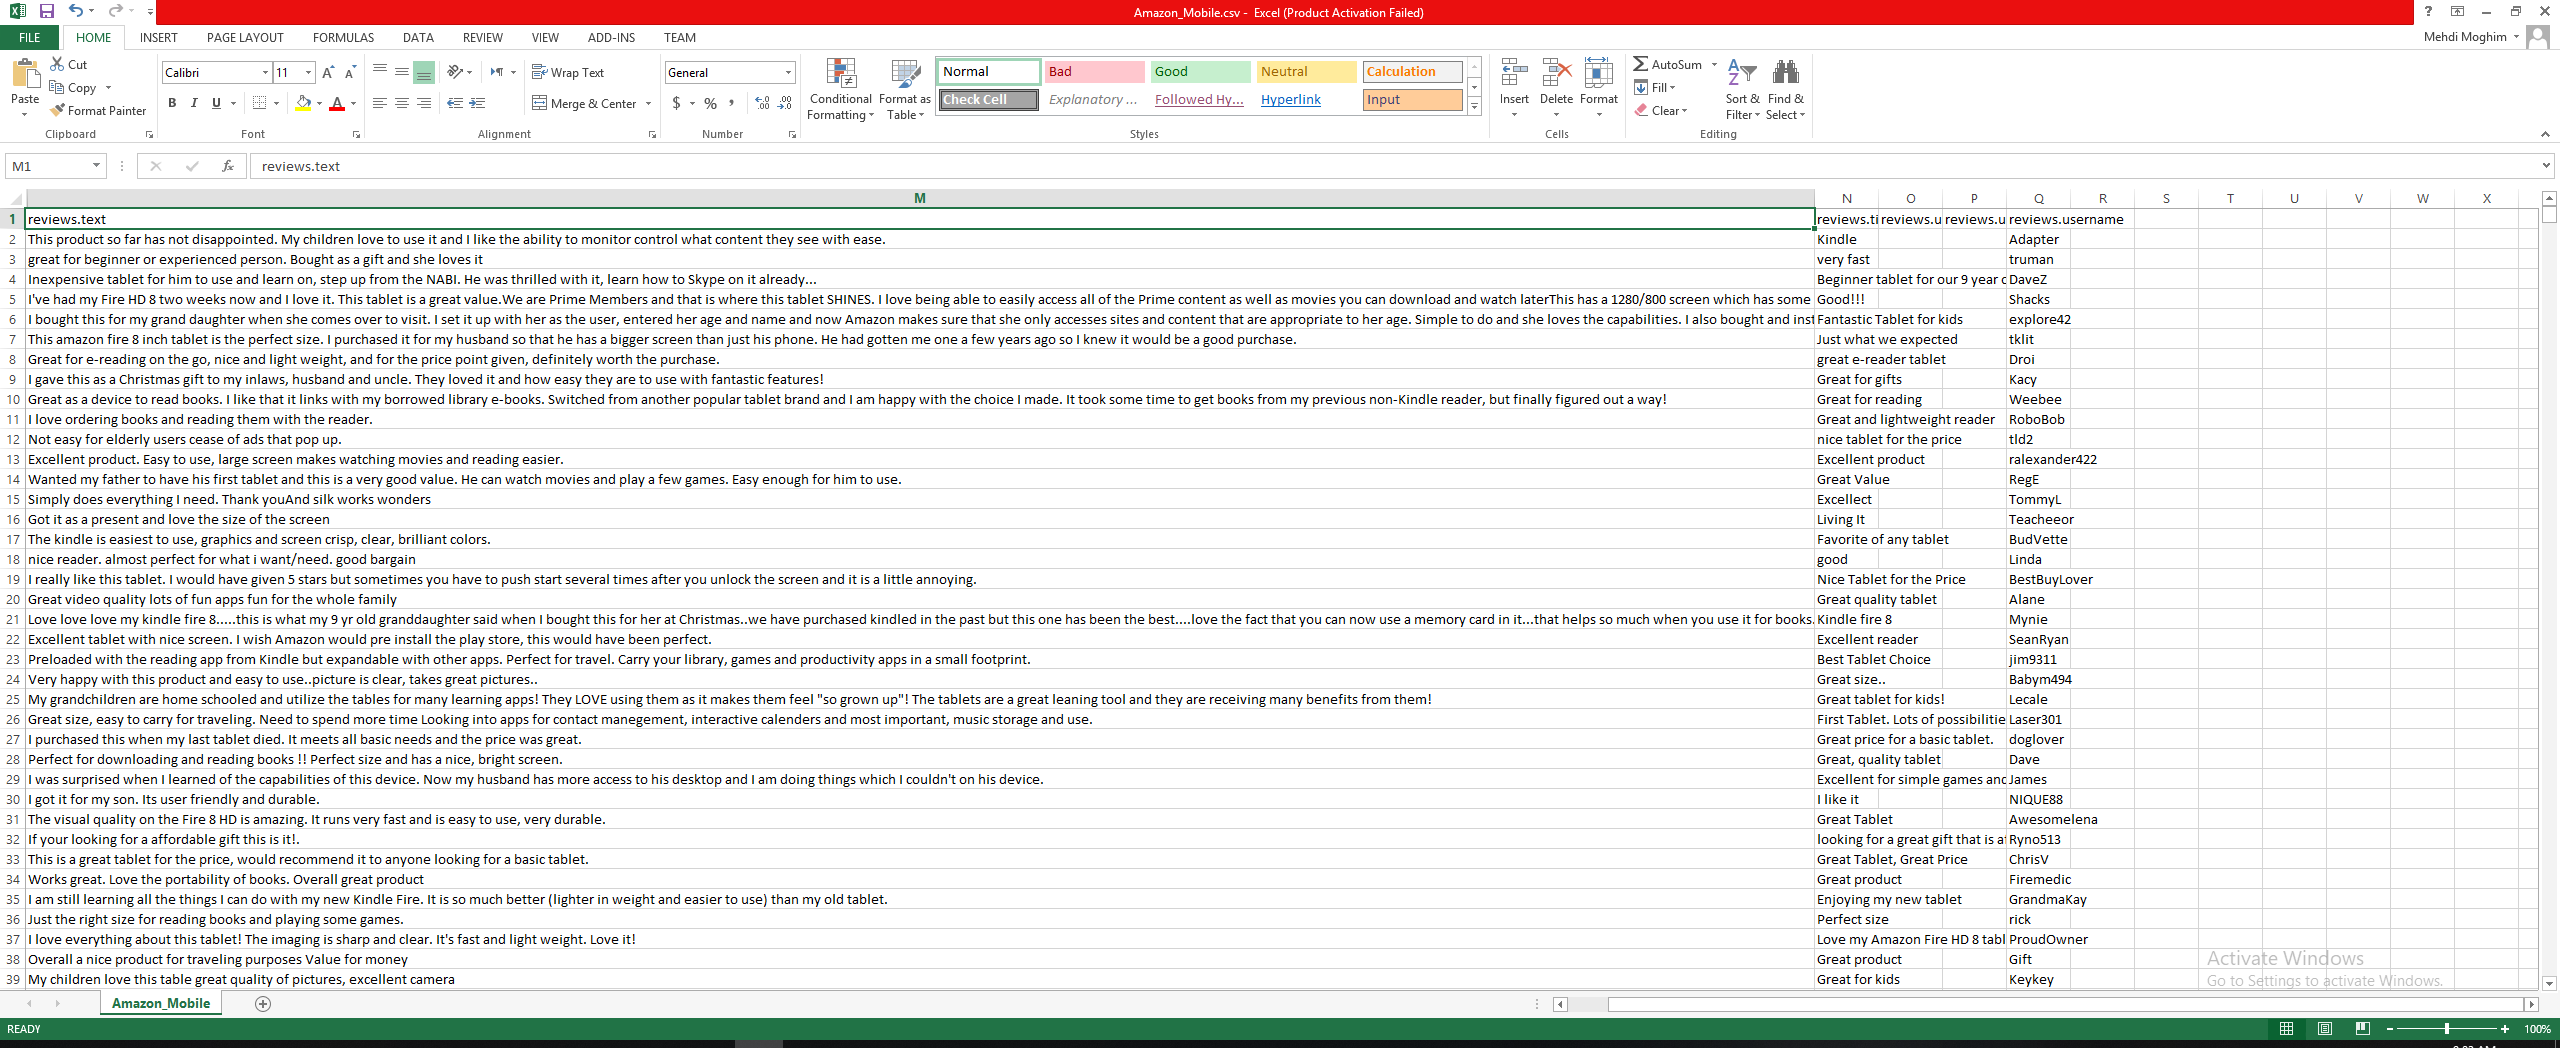Apply the Hyperlink cell style
The image size is (2560, 1048).
1290,100
